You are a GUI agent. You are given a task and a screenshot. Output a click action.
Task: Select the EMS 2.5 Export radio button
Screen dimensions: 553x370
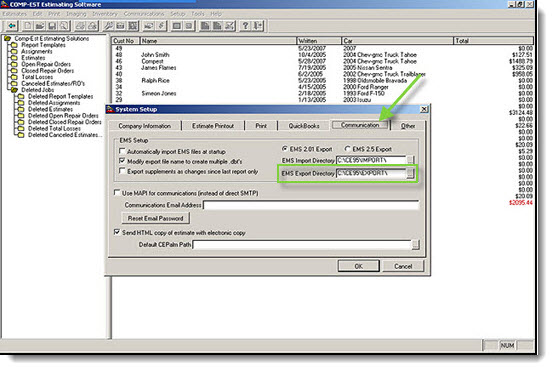347,148
